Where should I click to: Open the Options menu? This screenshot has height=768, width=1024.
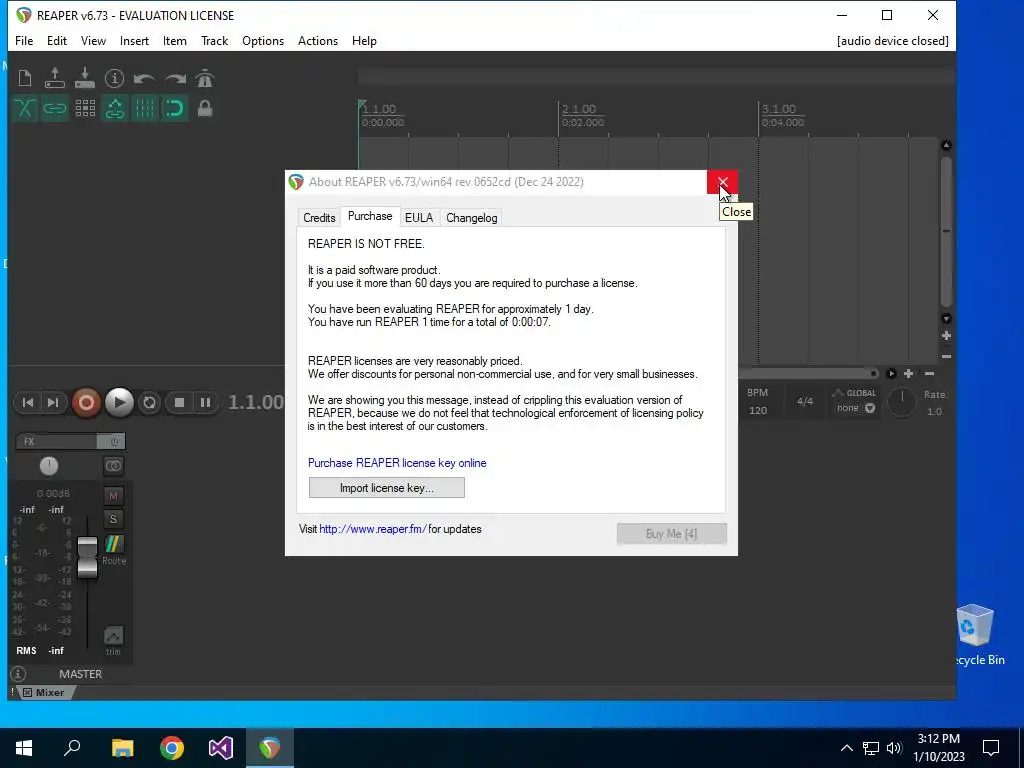[263, 40]
